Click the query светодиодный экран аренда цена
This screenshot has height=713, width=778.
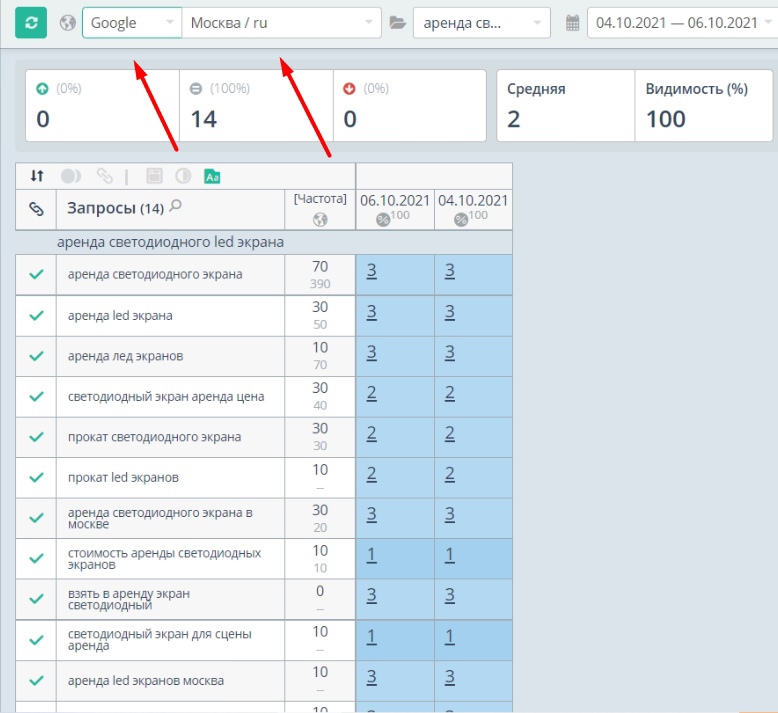tap(166, 396)
